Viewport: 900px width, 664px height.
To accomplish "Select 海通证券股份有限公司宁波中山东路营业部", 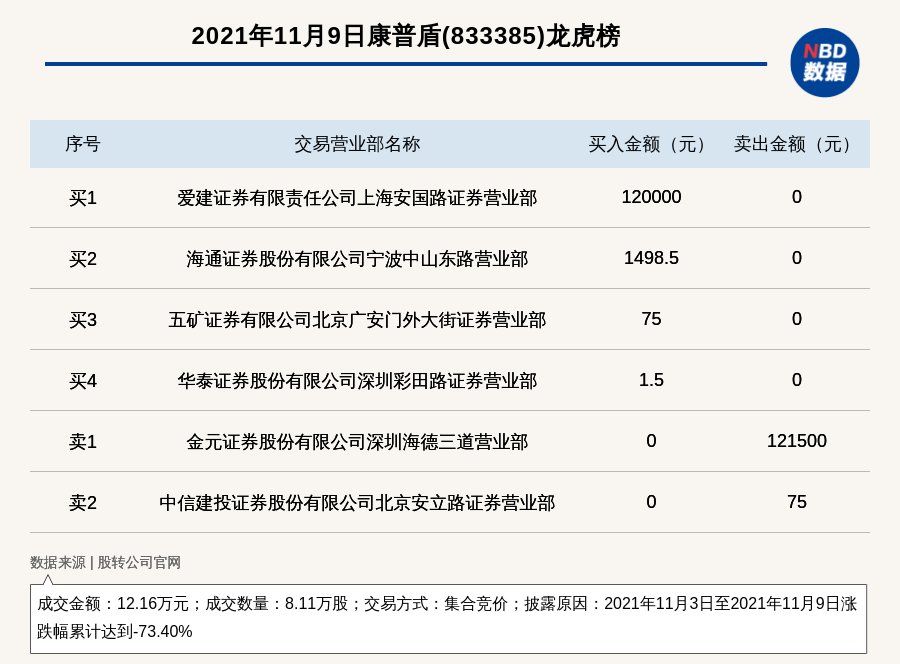I will (357, 259).
